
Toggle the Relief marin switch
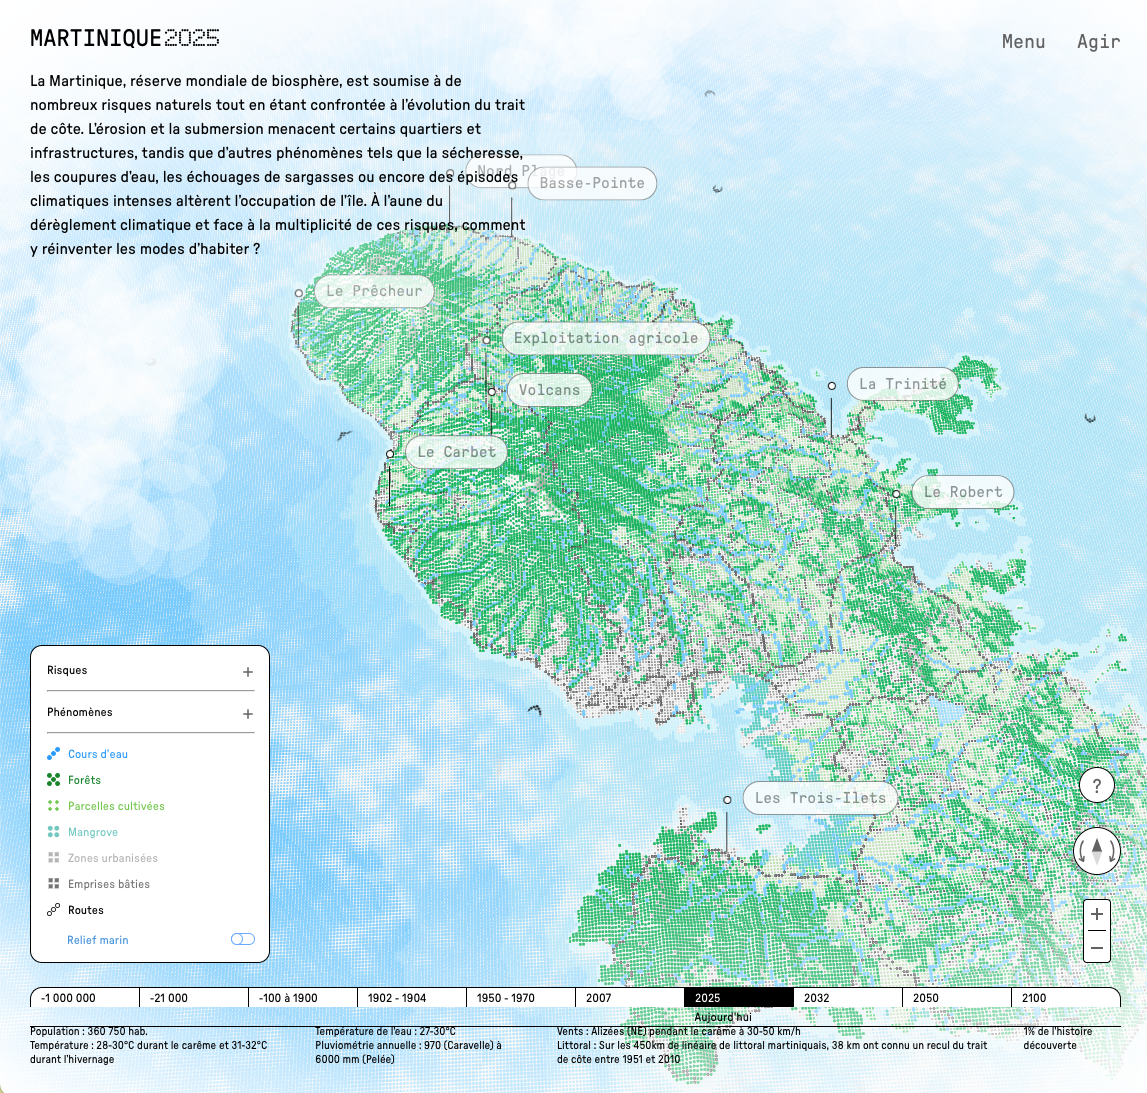(x=243, y=939)
